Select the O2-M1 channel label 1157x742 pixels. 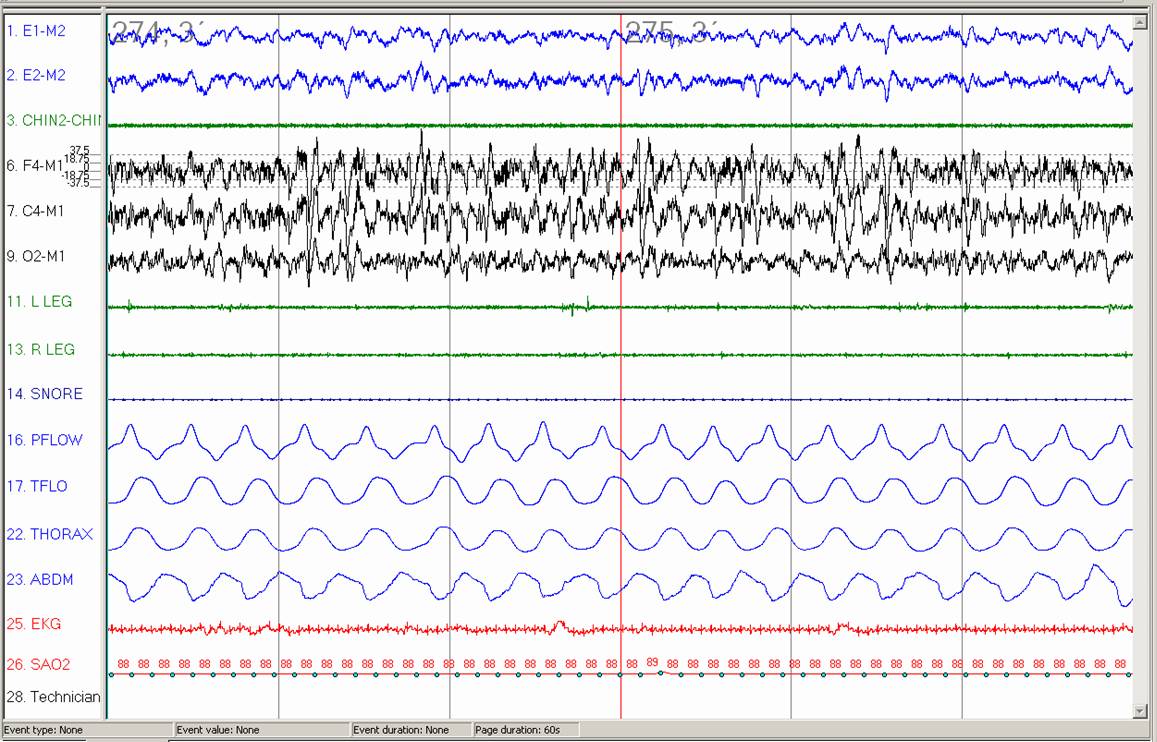(x=36, y=256)
